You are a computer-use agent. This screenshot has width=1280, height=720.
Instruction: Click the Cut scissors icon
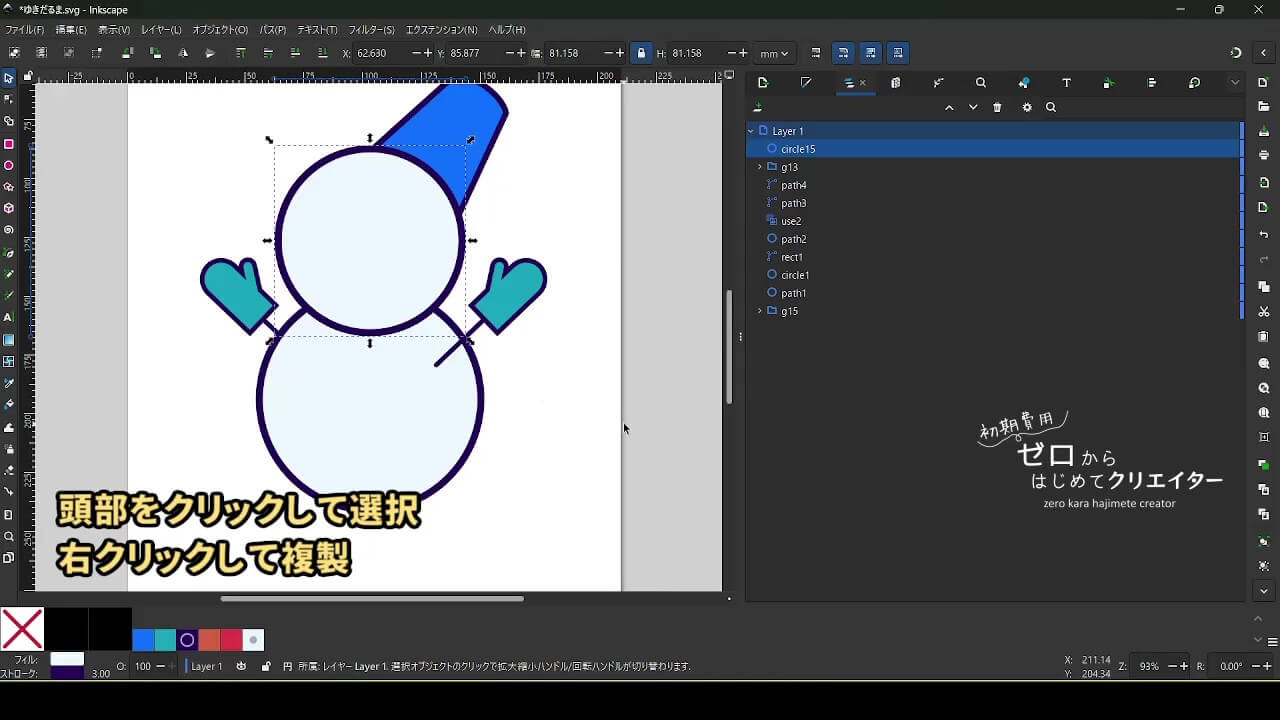click(x=1264, y=312)
